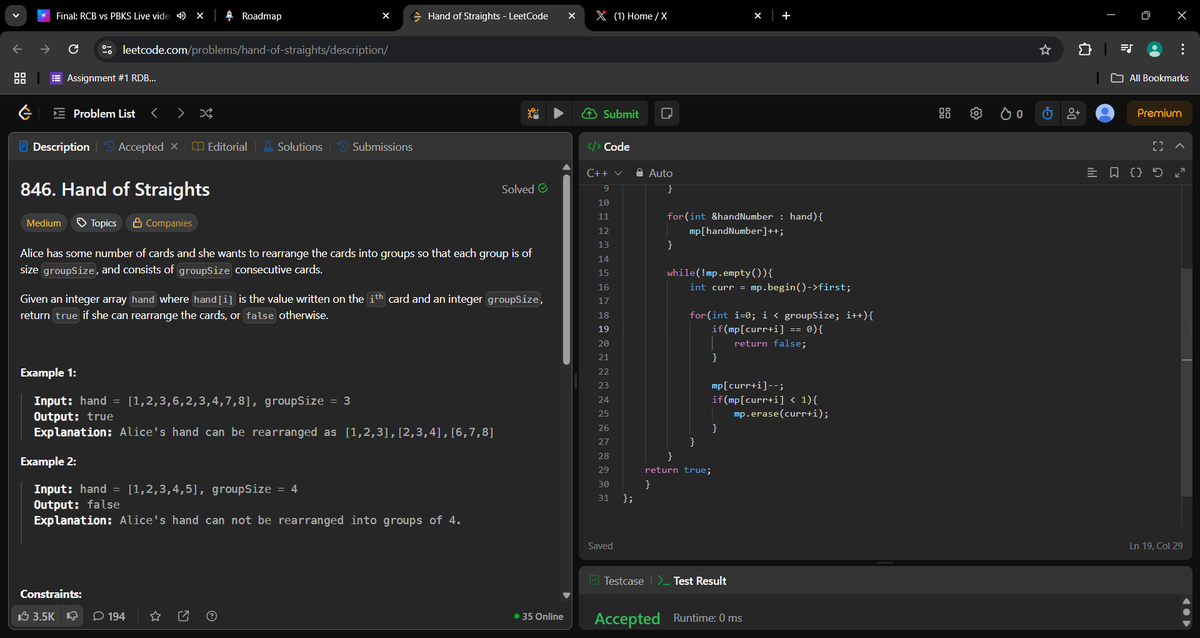Shuffle to a random problem
The width and height of the screenshot is (1200, 638).
pyautogui.click(x=208, y=113)
